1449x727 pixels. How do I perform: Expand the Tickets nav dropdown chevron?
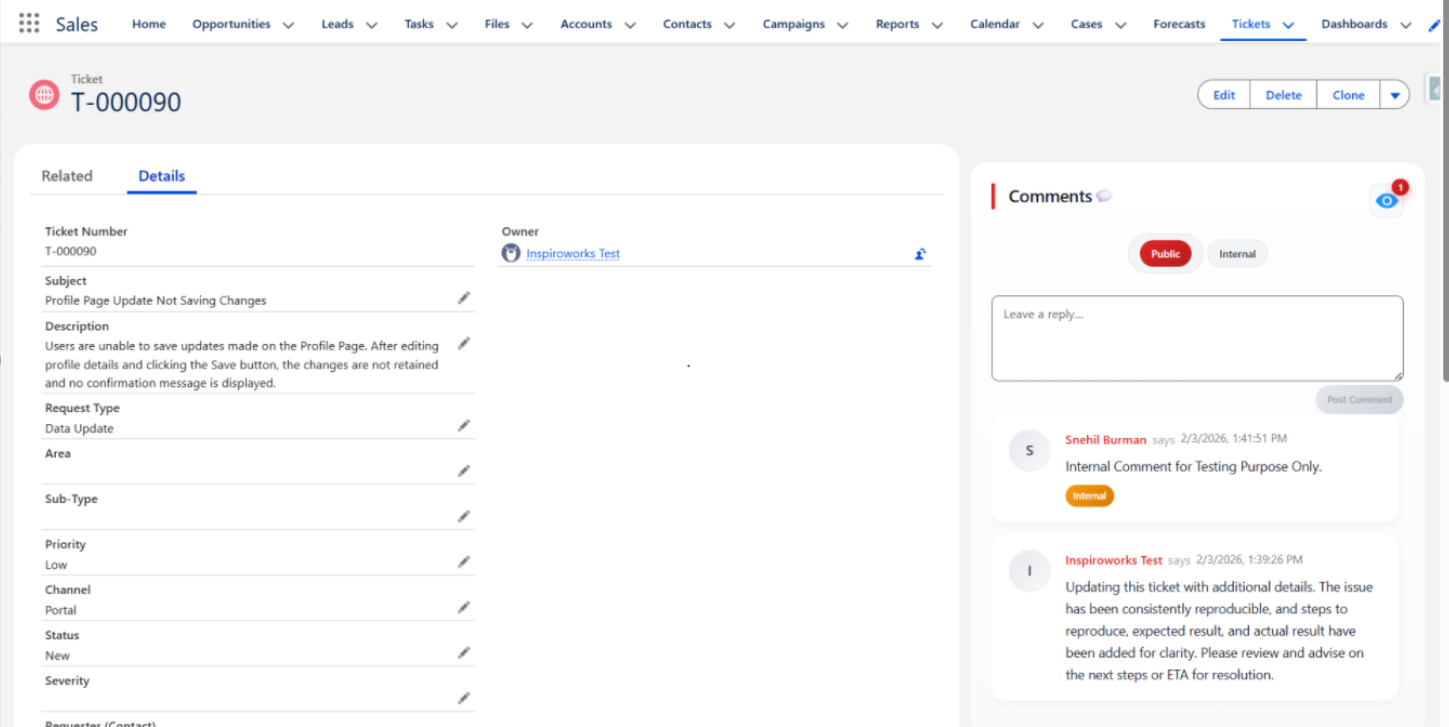tap(1288, 25)
